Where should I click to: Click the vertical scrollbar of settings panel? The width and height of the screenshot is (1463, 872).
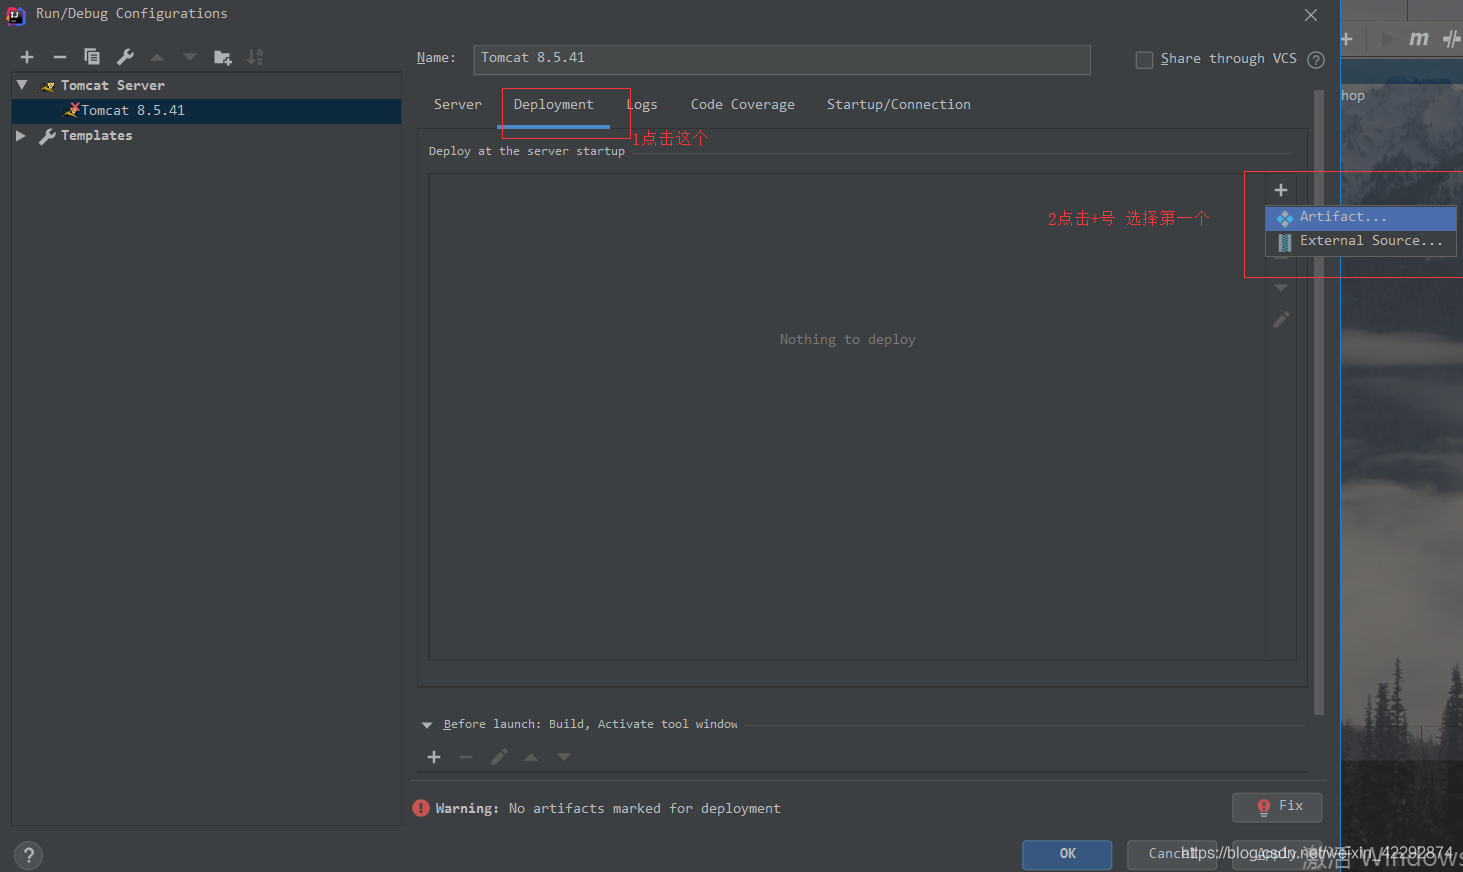point(1319,402)
